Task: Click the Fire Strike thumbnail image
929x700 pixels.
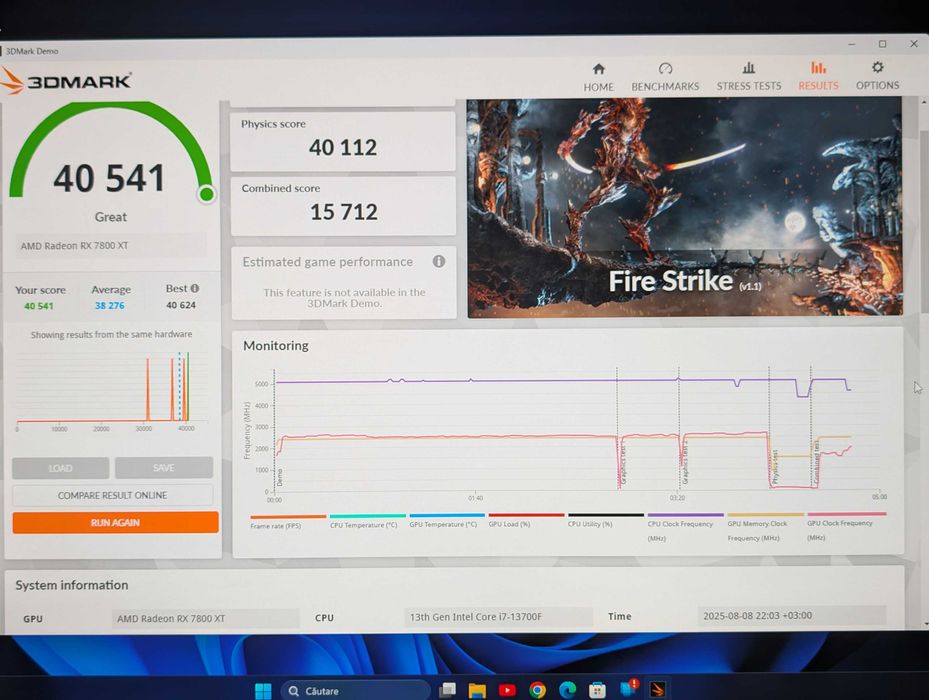Action: click(685, 207)
